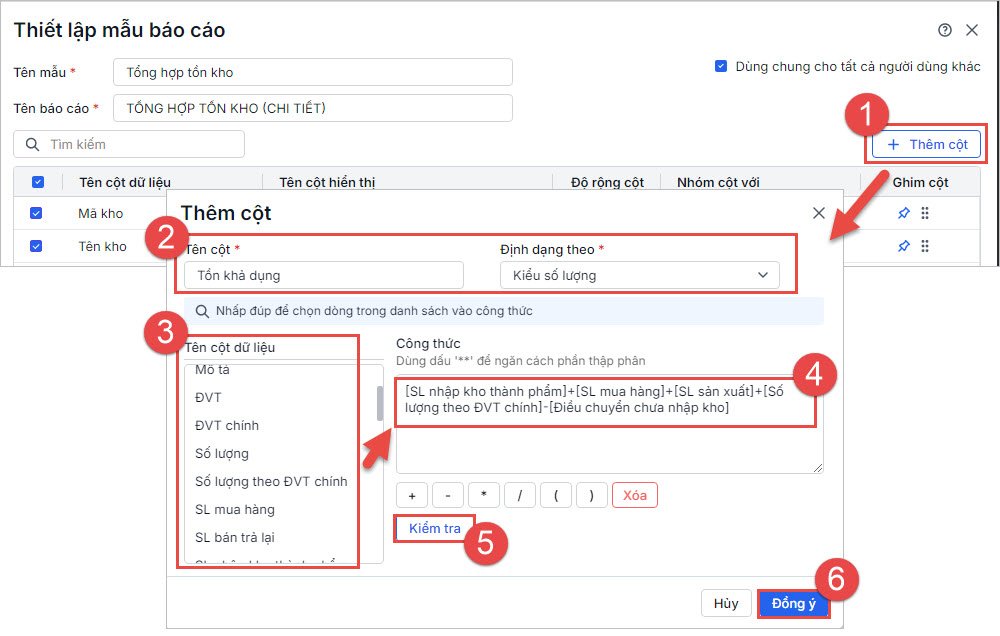Uncheck the Mã kho row checkbox
The image size is (1000, 636).
37,213
